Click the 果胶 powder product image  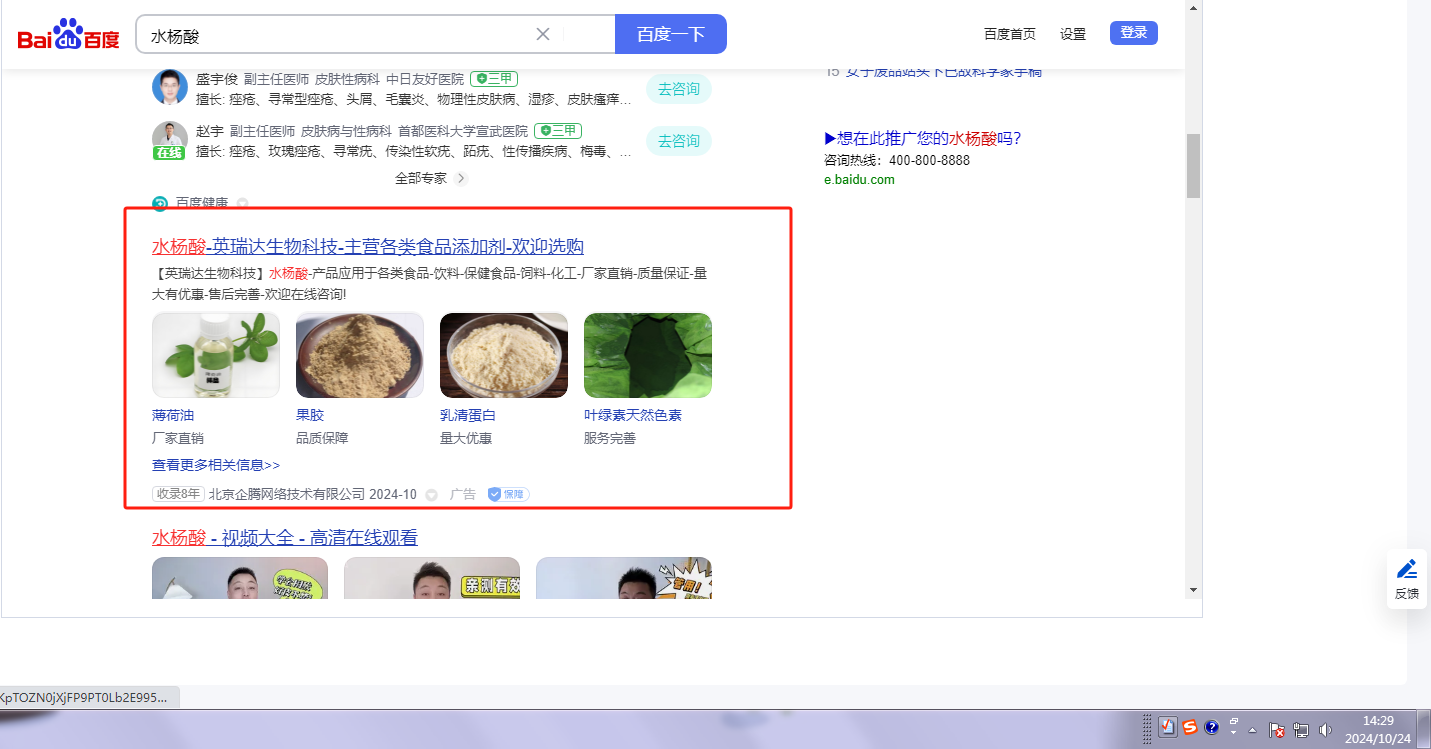360,355
